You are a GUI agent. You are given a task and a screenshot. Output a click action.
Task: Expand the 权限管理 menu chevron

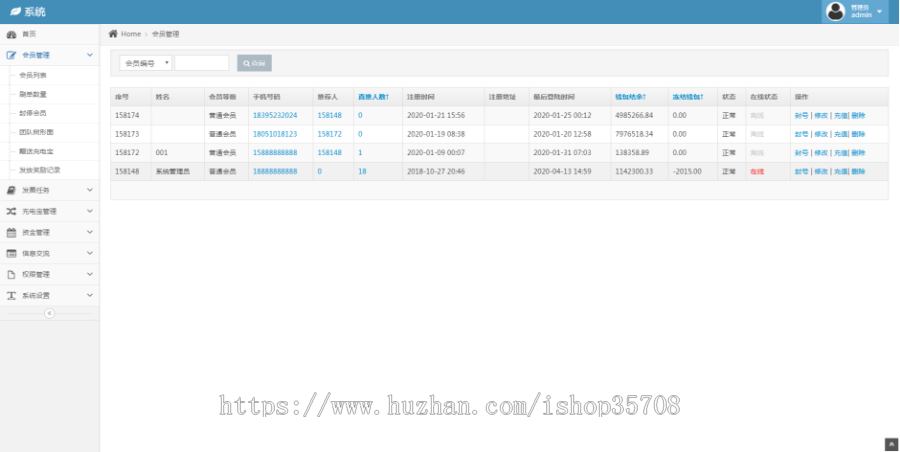[90, 275]
